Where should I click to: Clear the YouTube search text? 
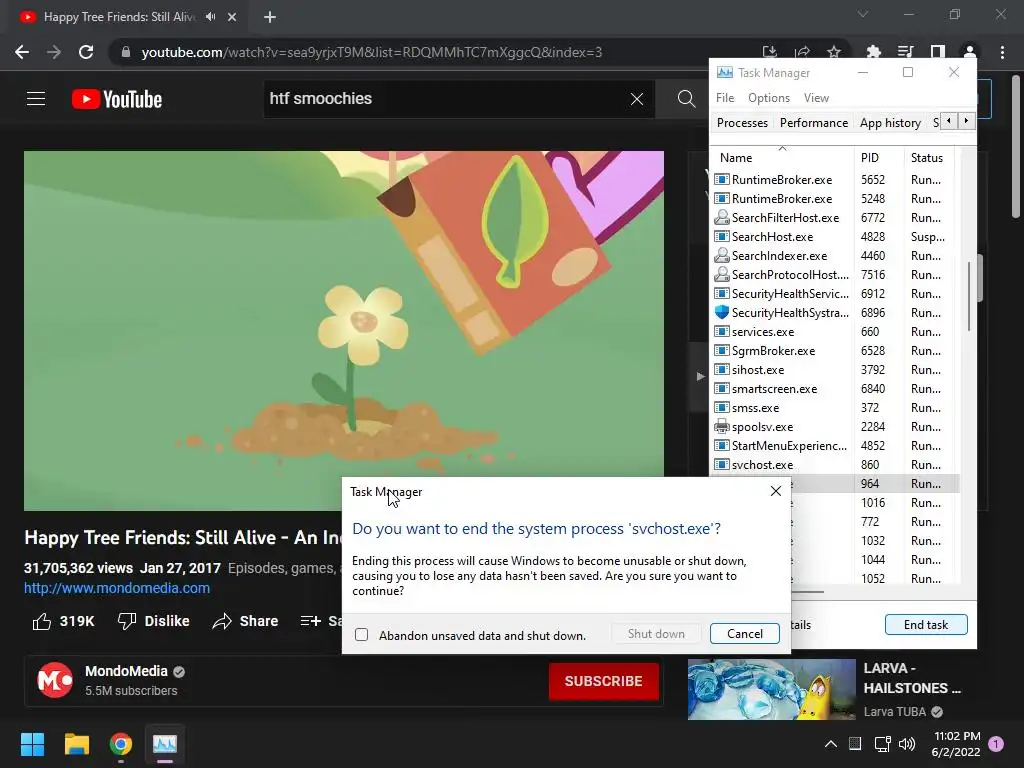(637, 99)
